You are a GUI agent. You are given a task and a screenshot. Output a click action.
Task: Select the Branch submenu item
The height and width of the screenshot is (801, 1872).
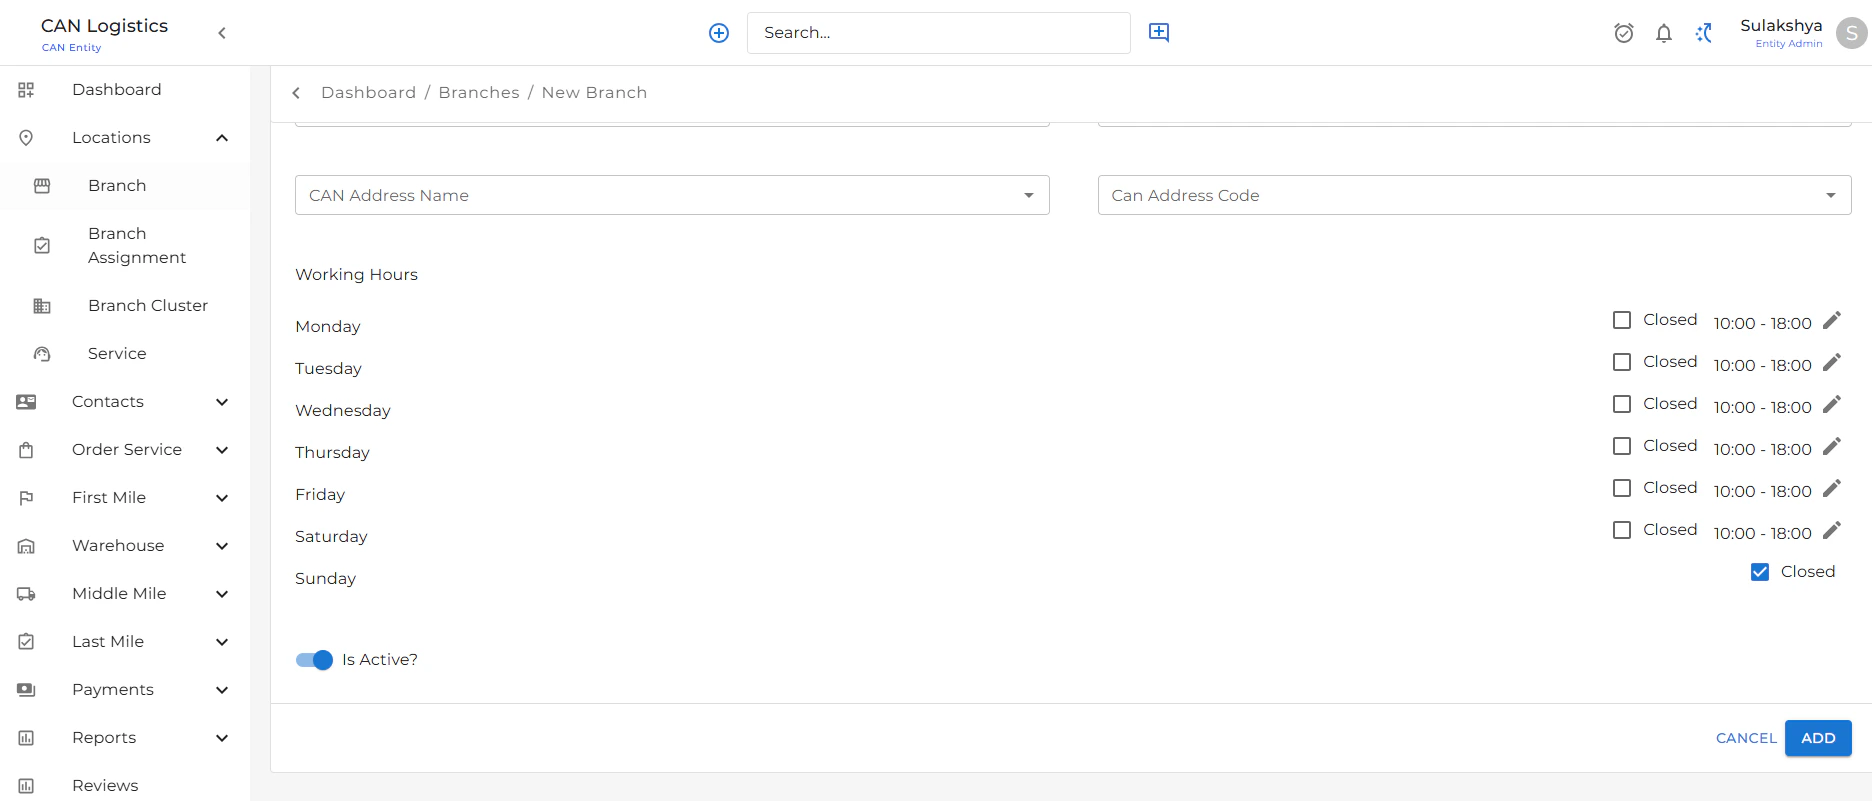(125, 186)
